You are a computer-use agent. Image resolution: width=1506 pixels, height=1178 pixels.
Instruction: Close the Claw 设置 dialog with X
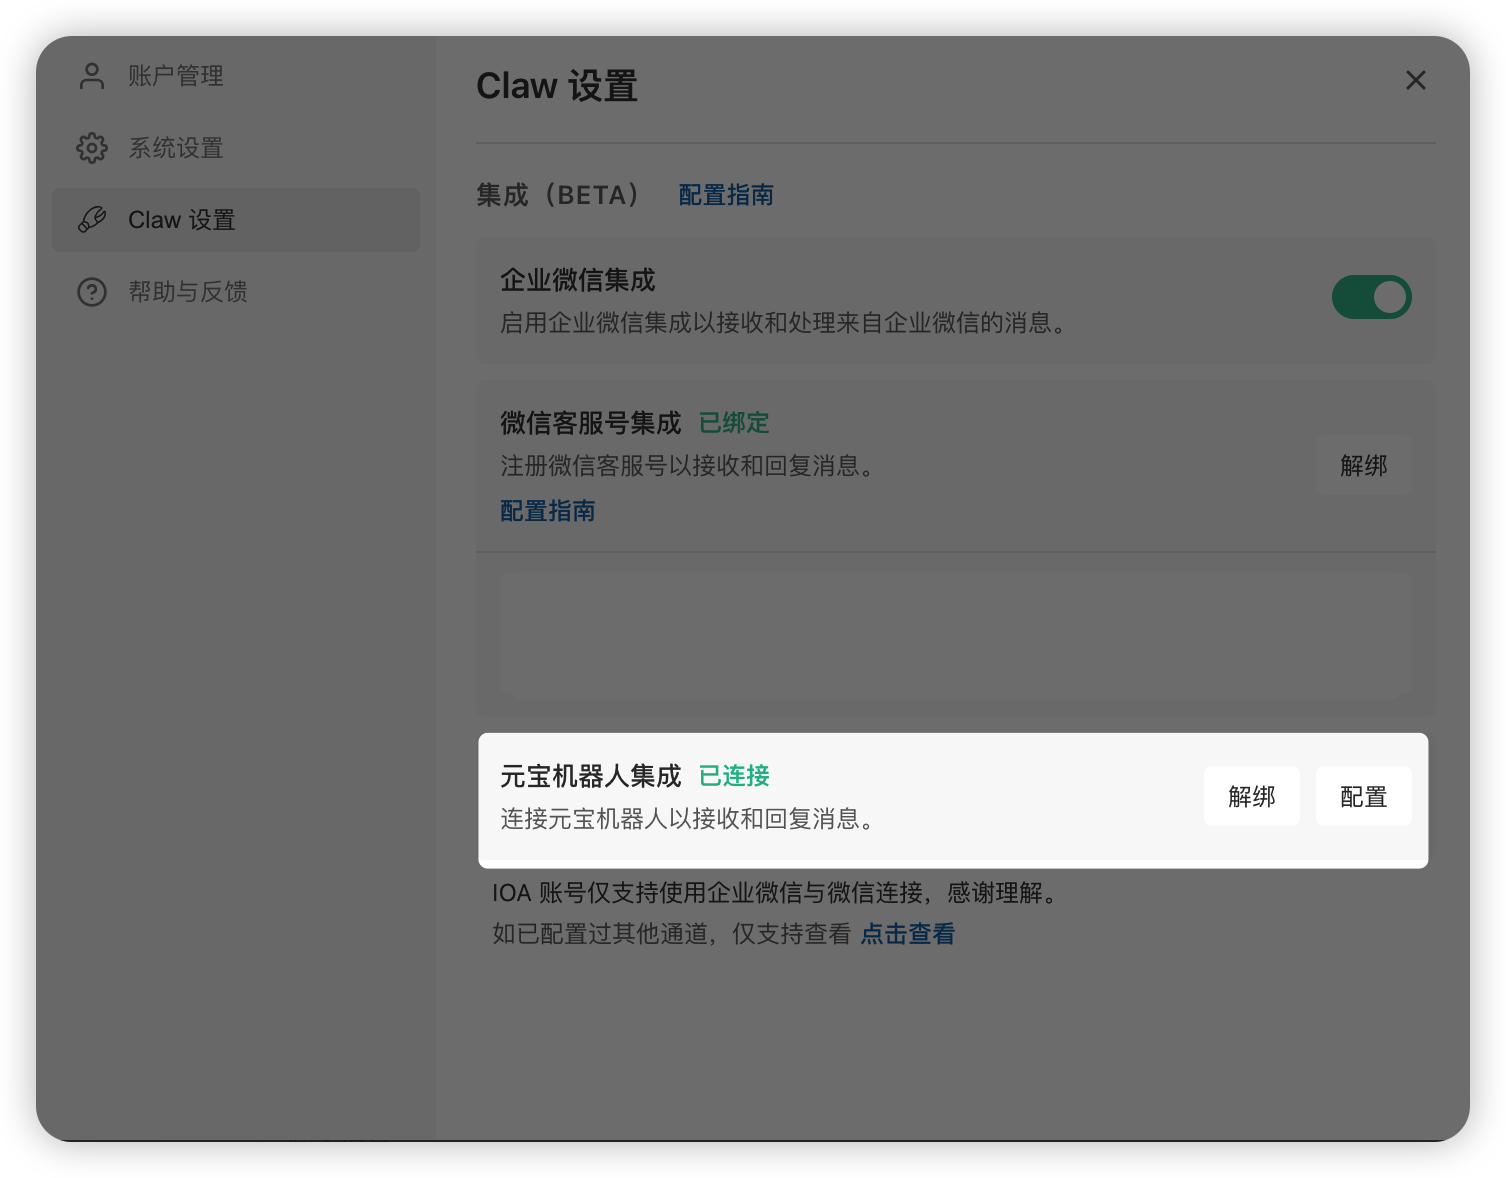coord(1415,80)
